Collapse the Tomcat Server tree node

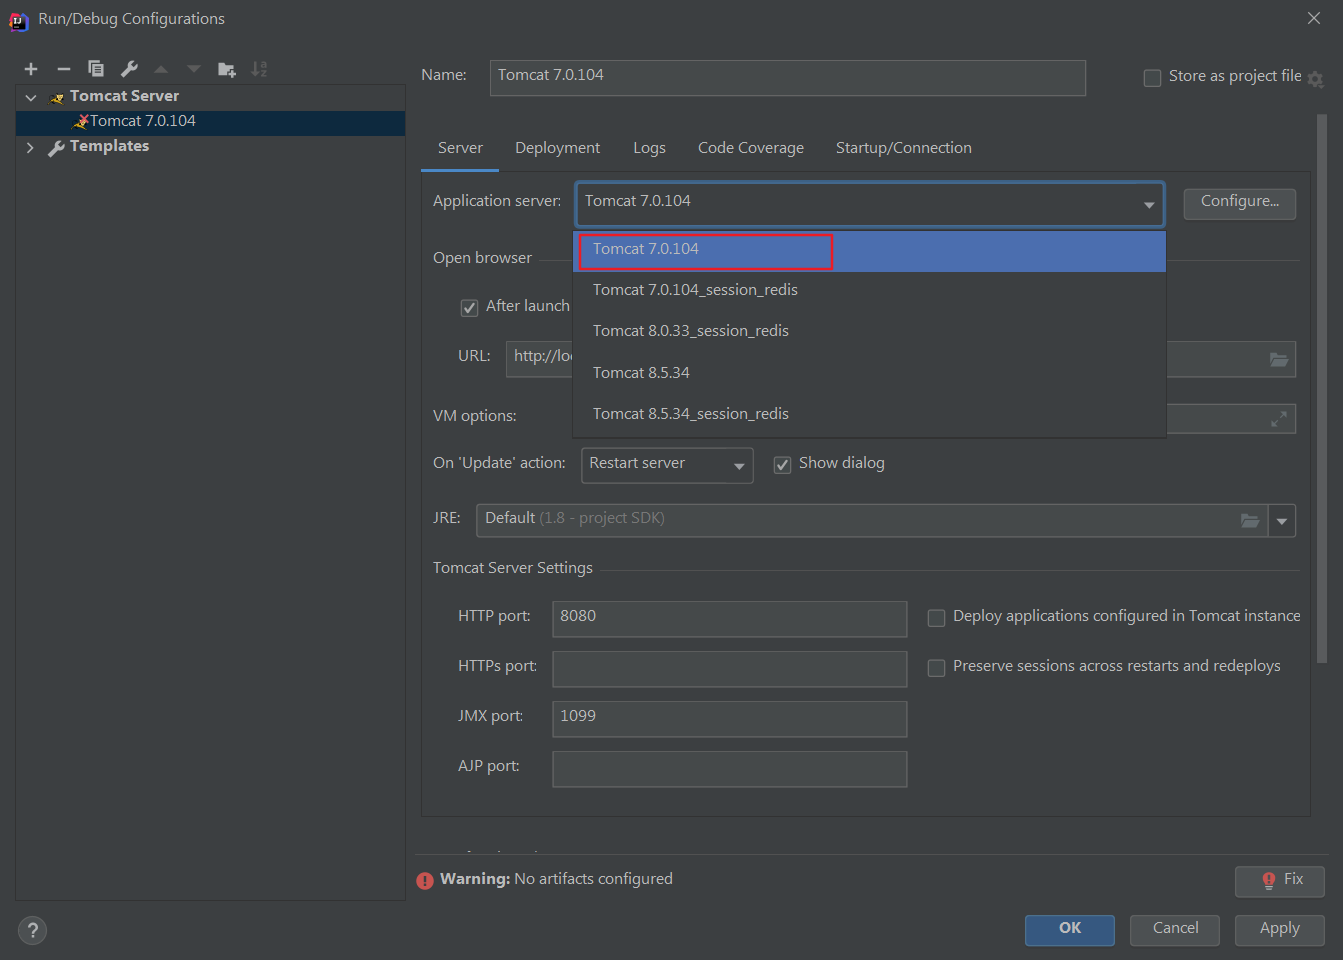click(31, 97)
